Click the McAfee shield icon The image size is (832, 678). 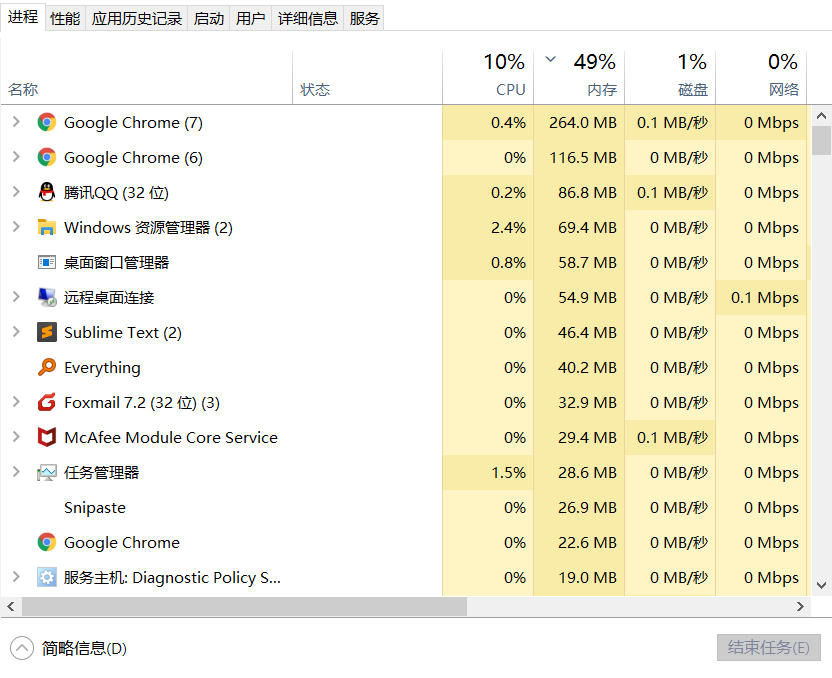(x=47, y=437)
